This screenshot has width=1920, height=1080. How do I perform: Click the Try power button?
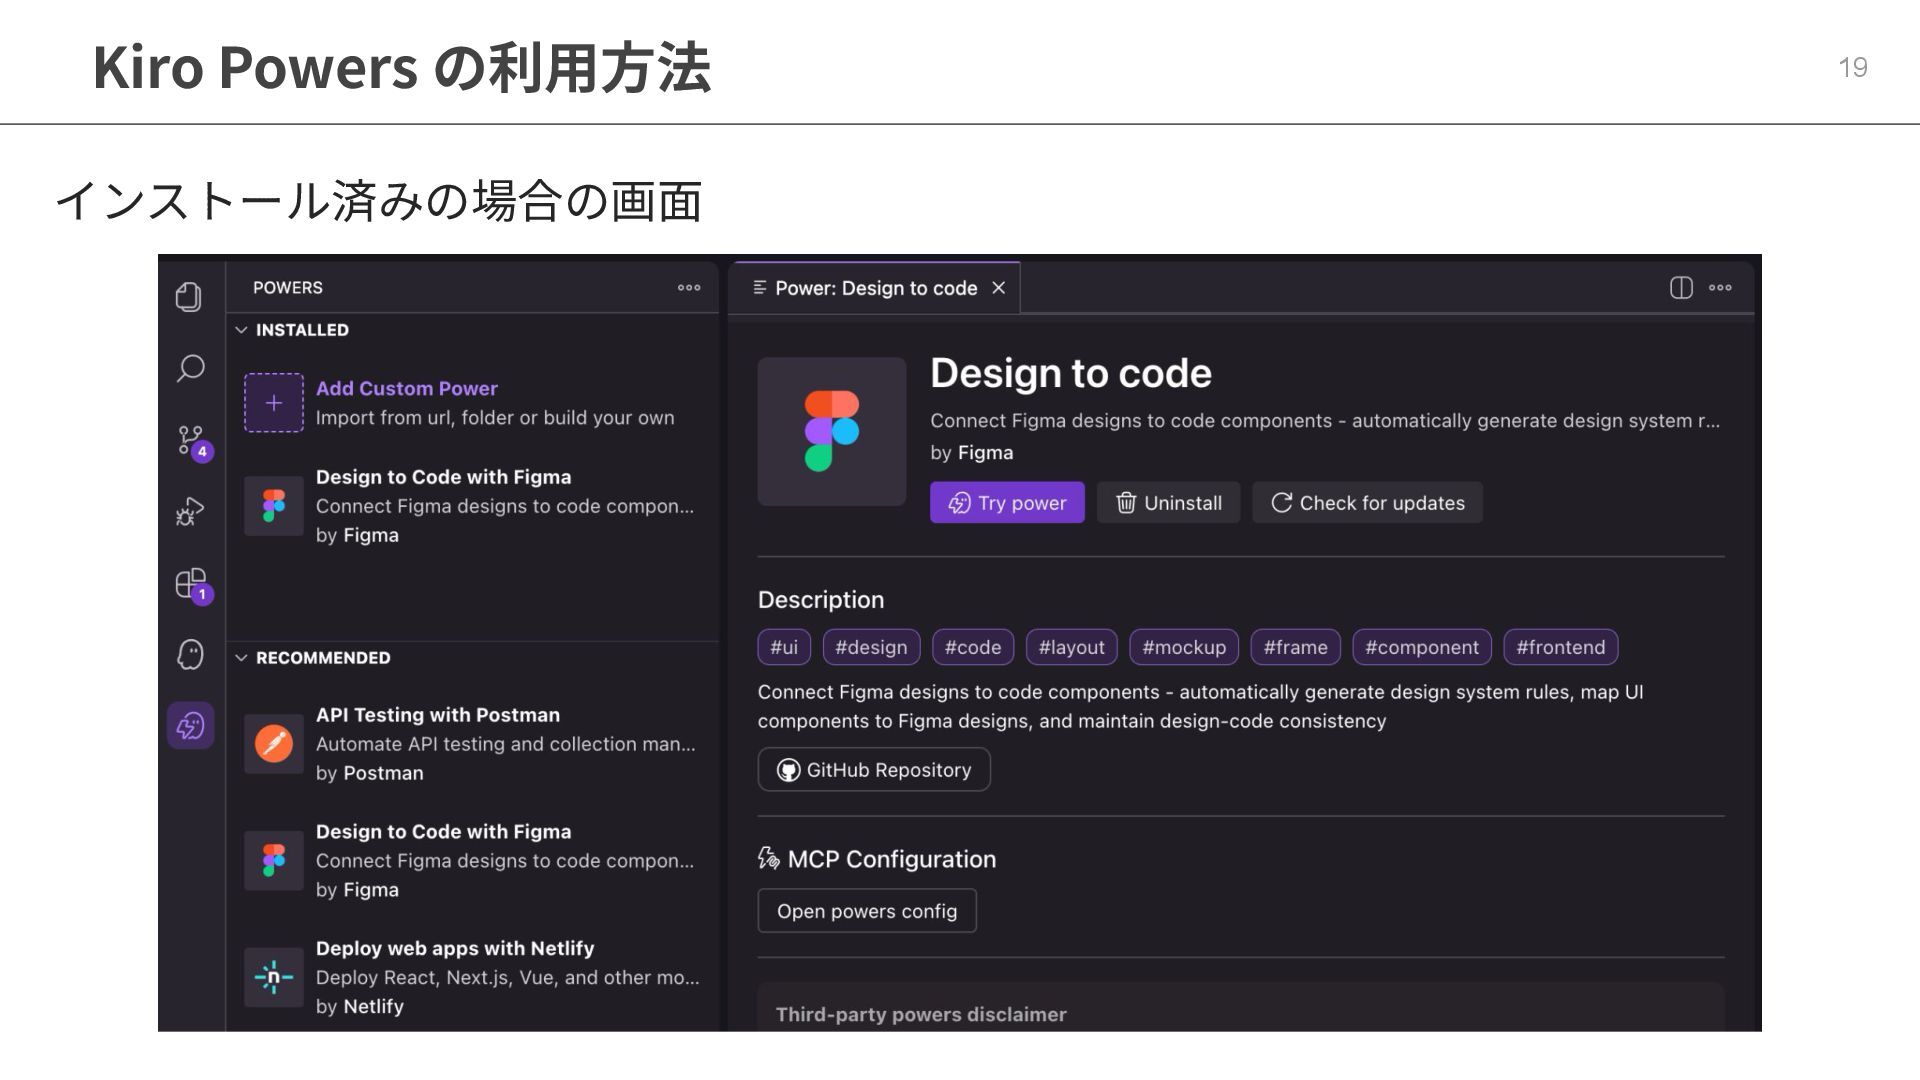tap(1007, 503)
